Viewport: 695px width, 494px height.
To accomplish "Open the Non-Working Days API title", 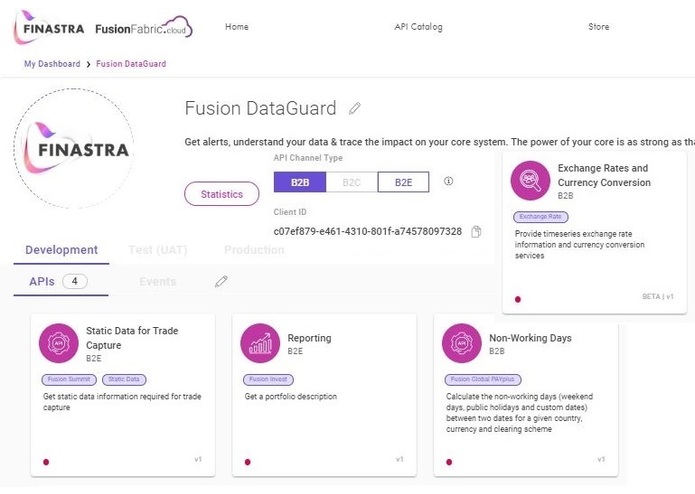I will click(531, 338).
